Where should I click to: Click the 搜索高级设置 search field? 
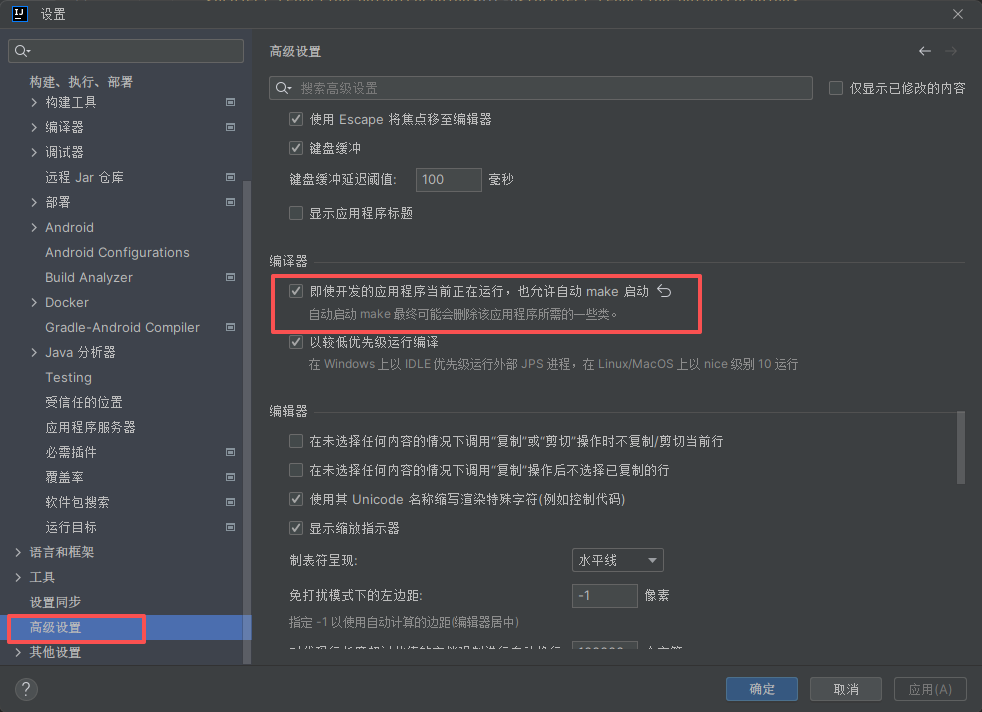(550, 88)
